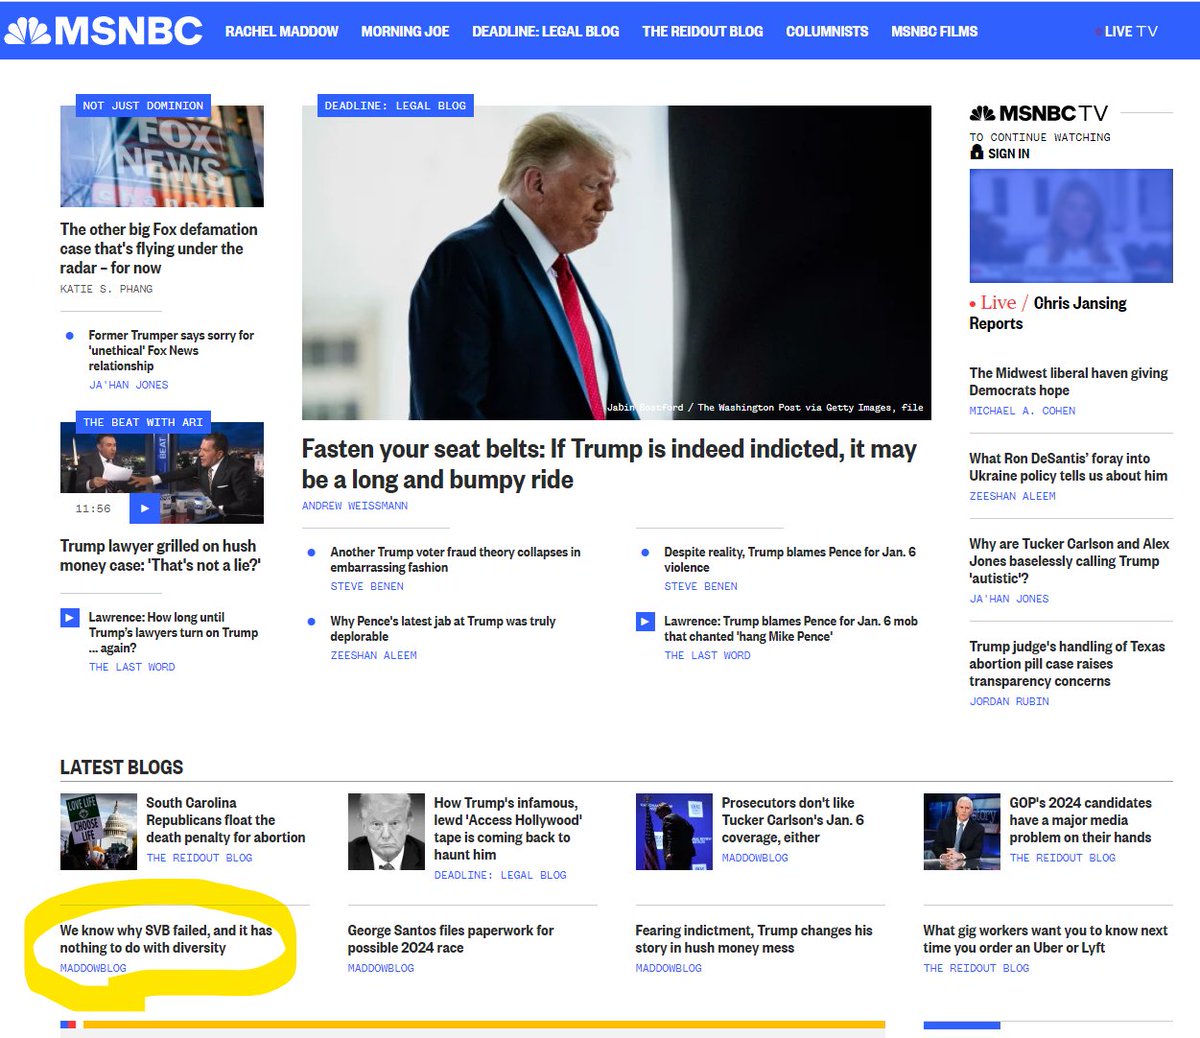
Task: Click the lock icon beside Sign In
Action: point(977,152)
